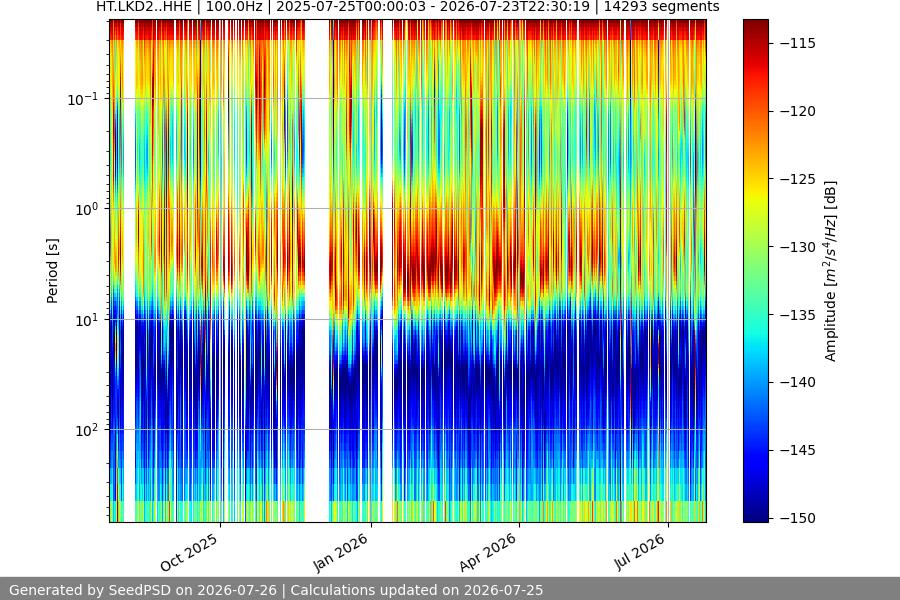The height and width of the screenshot is (600, 900).
Task: Click the 'Apr 2026' date axis label
Action: click(x=488, y=552)
